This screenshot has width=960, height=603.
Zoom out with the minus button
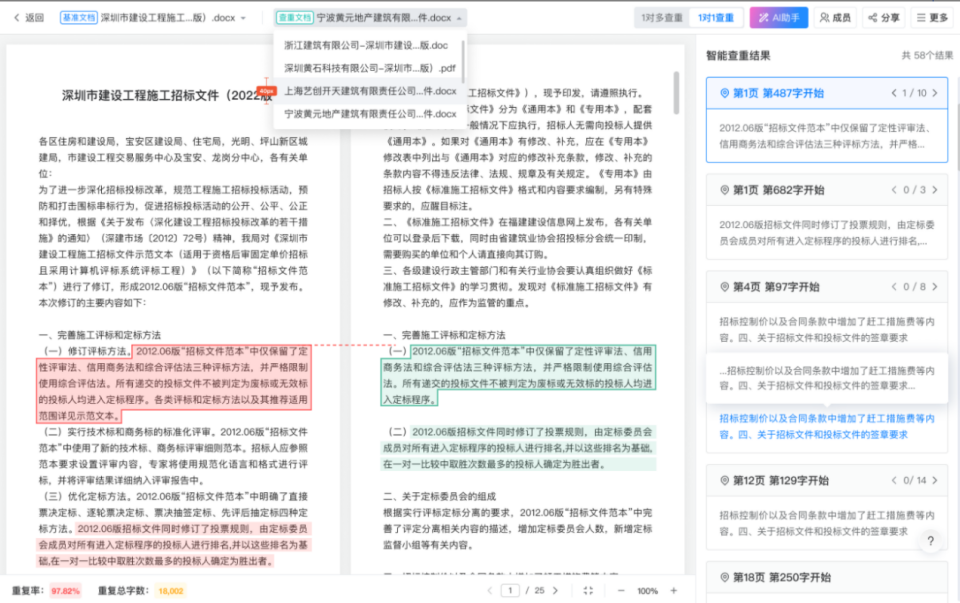click(621, 591)
